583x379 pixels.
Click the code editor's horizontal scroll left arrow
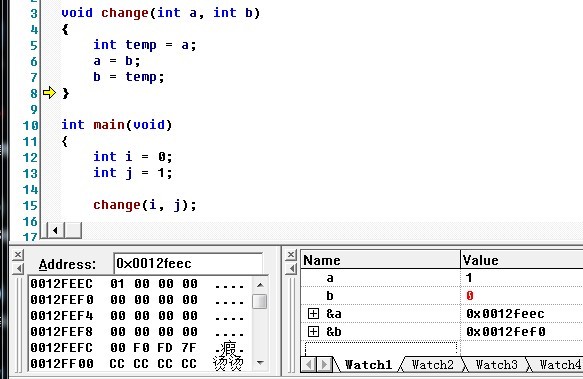tap(55, 230)
